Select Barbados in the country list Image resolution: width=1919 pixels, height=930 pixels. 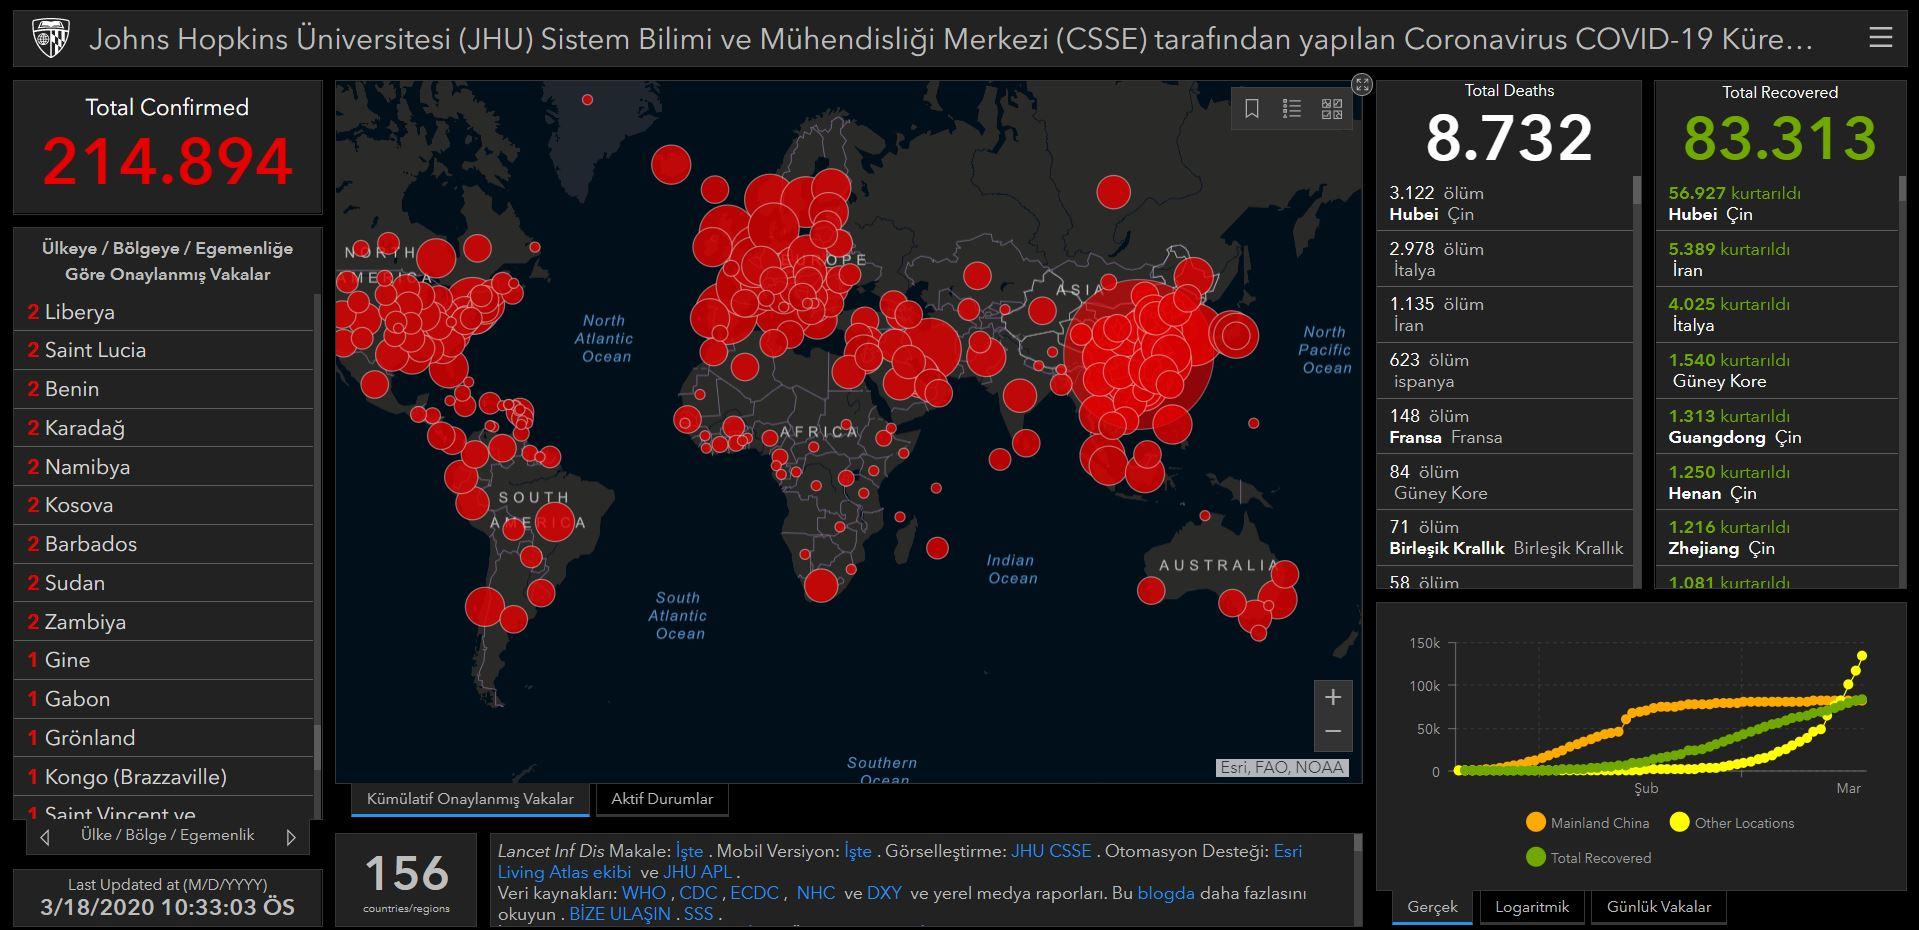[164, 544]
